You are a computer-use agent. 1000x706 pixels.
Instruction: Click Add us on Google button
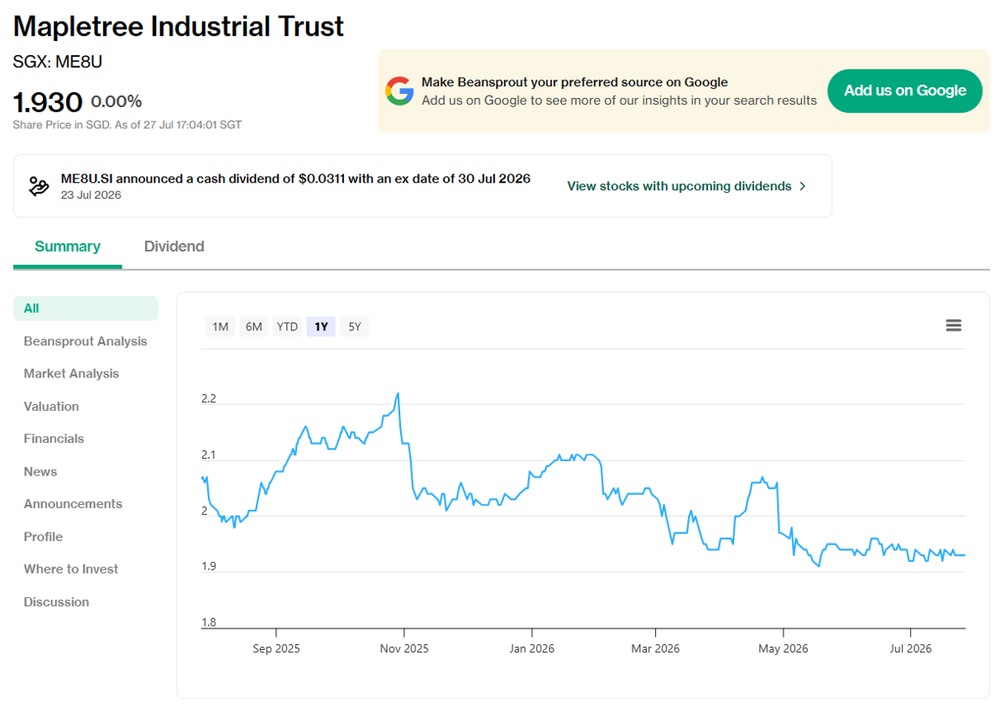click(x=904, y=91)
